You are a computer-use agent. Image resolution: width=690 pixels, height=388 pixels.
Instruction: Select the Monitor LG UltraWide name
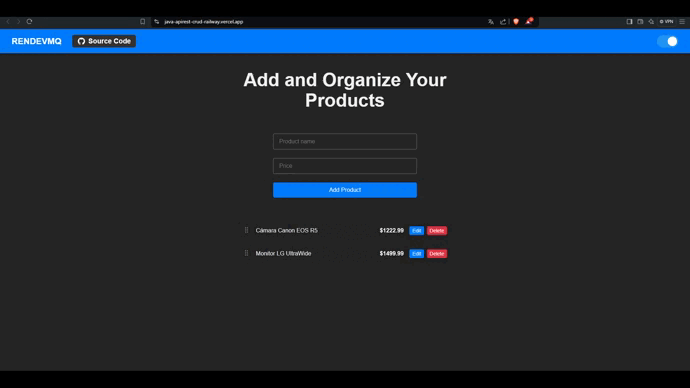(283, 253)
